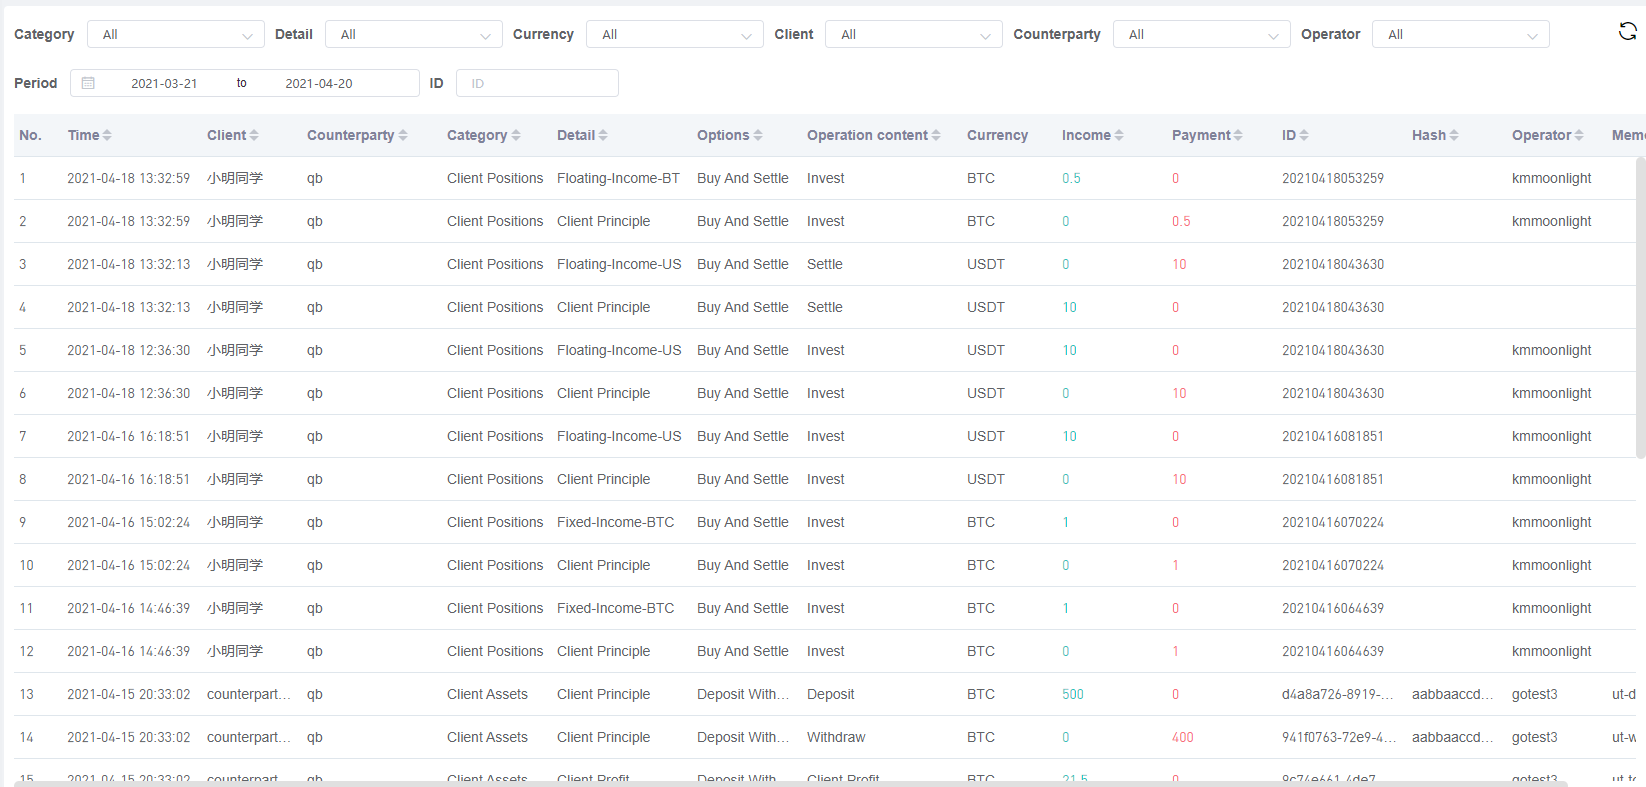
Task: Open the calendar icon in Period field
Action: pos(88,83)
